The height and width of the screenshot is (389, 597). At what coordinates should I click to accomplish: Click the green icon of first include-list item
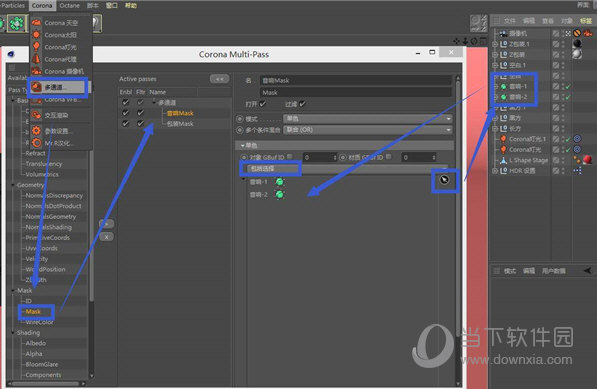[279, 182]
